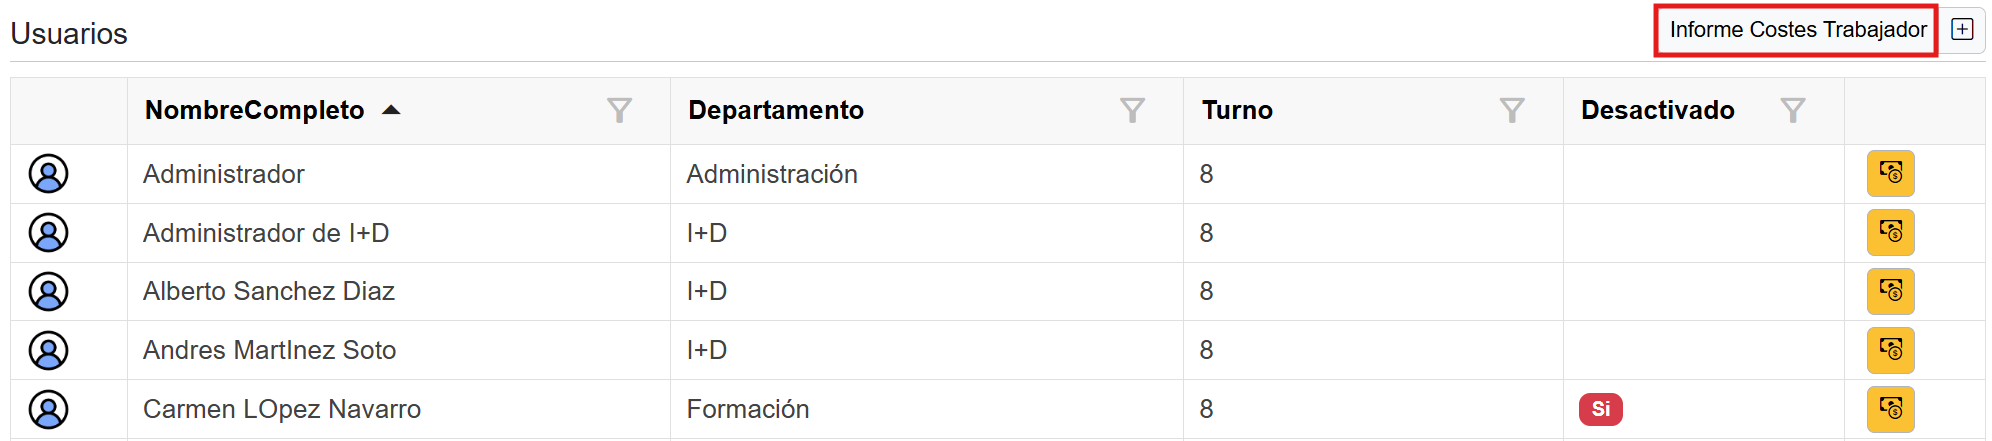
Task: Click the user avatar for Alberto Sanchez Diaz
Action: coord(48,291)
